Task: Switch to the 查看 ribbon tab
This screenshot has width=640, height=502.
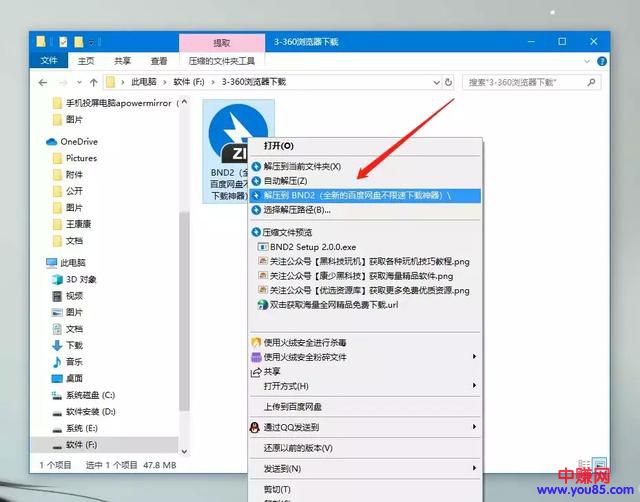Action: click(x=159, y=61)
